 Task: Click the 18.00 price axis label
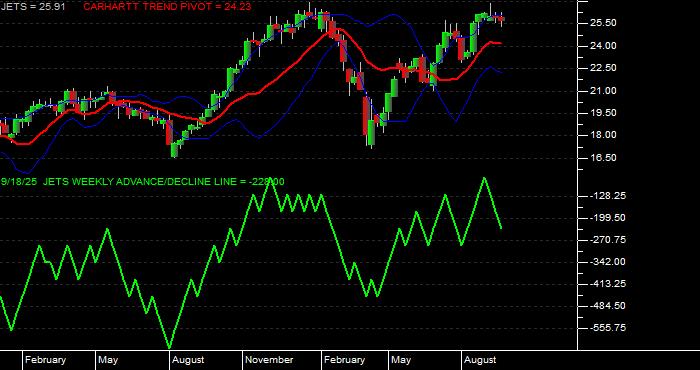(603, 135)
